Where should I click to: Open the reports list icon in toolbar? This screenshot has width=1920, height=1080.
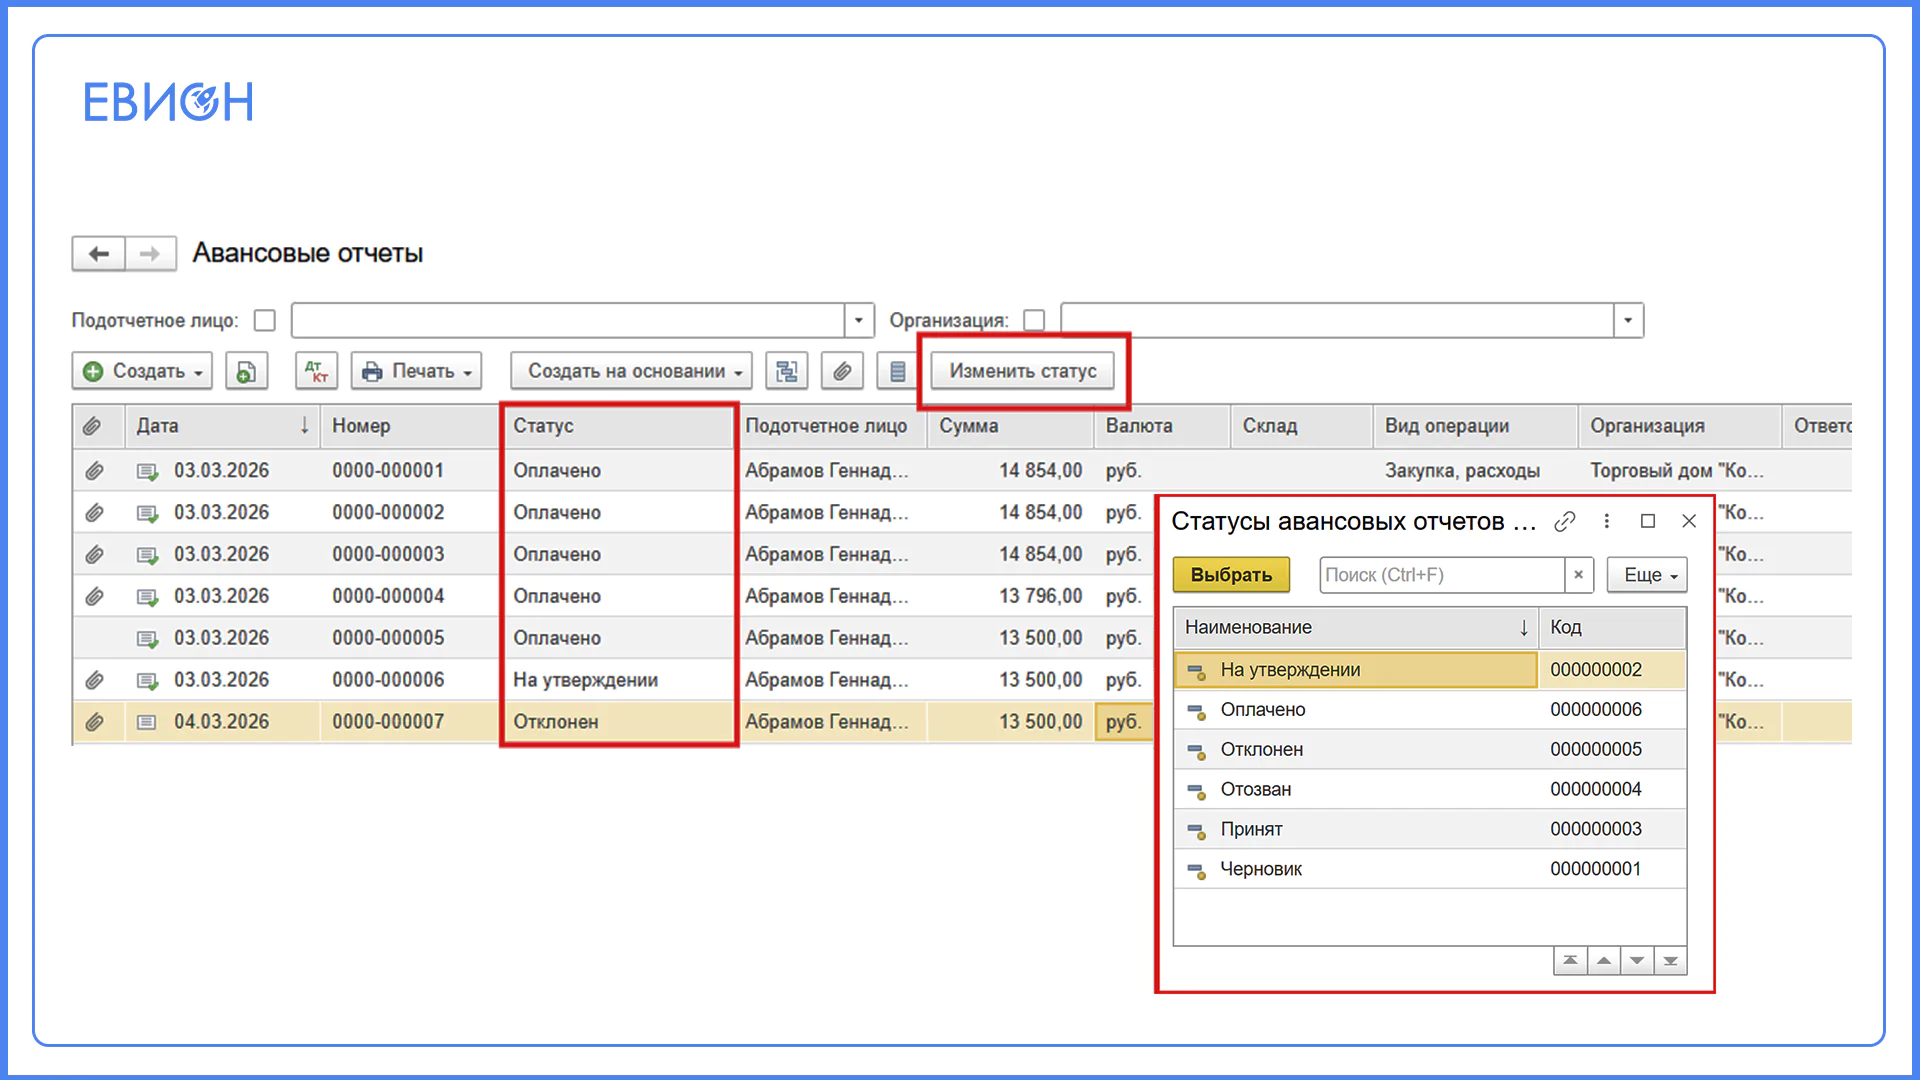pyautogui.click(x=897, y=371)
